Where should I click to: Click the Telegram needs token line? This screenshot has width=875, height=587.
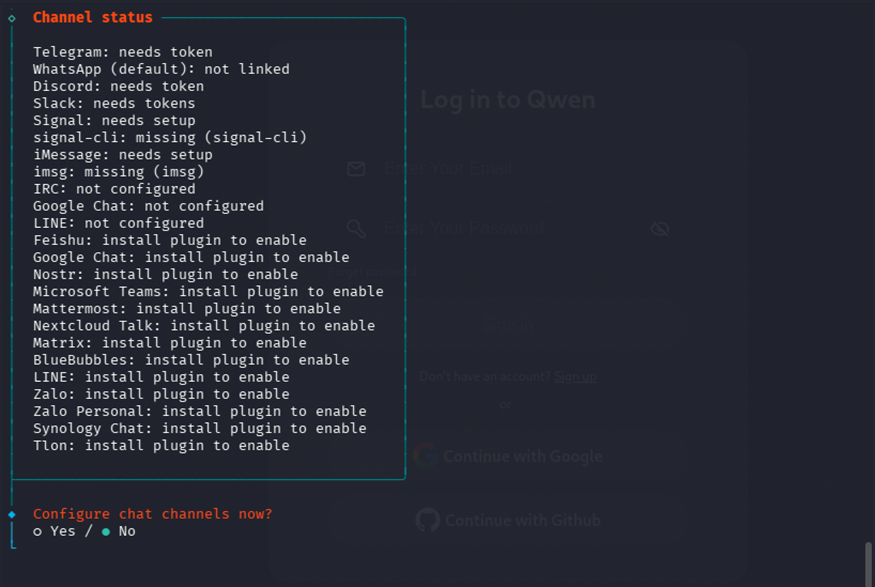pyautogui.click(x=123, y=52)
